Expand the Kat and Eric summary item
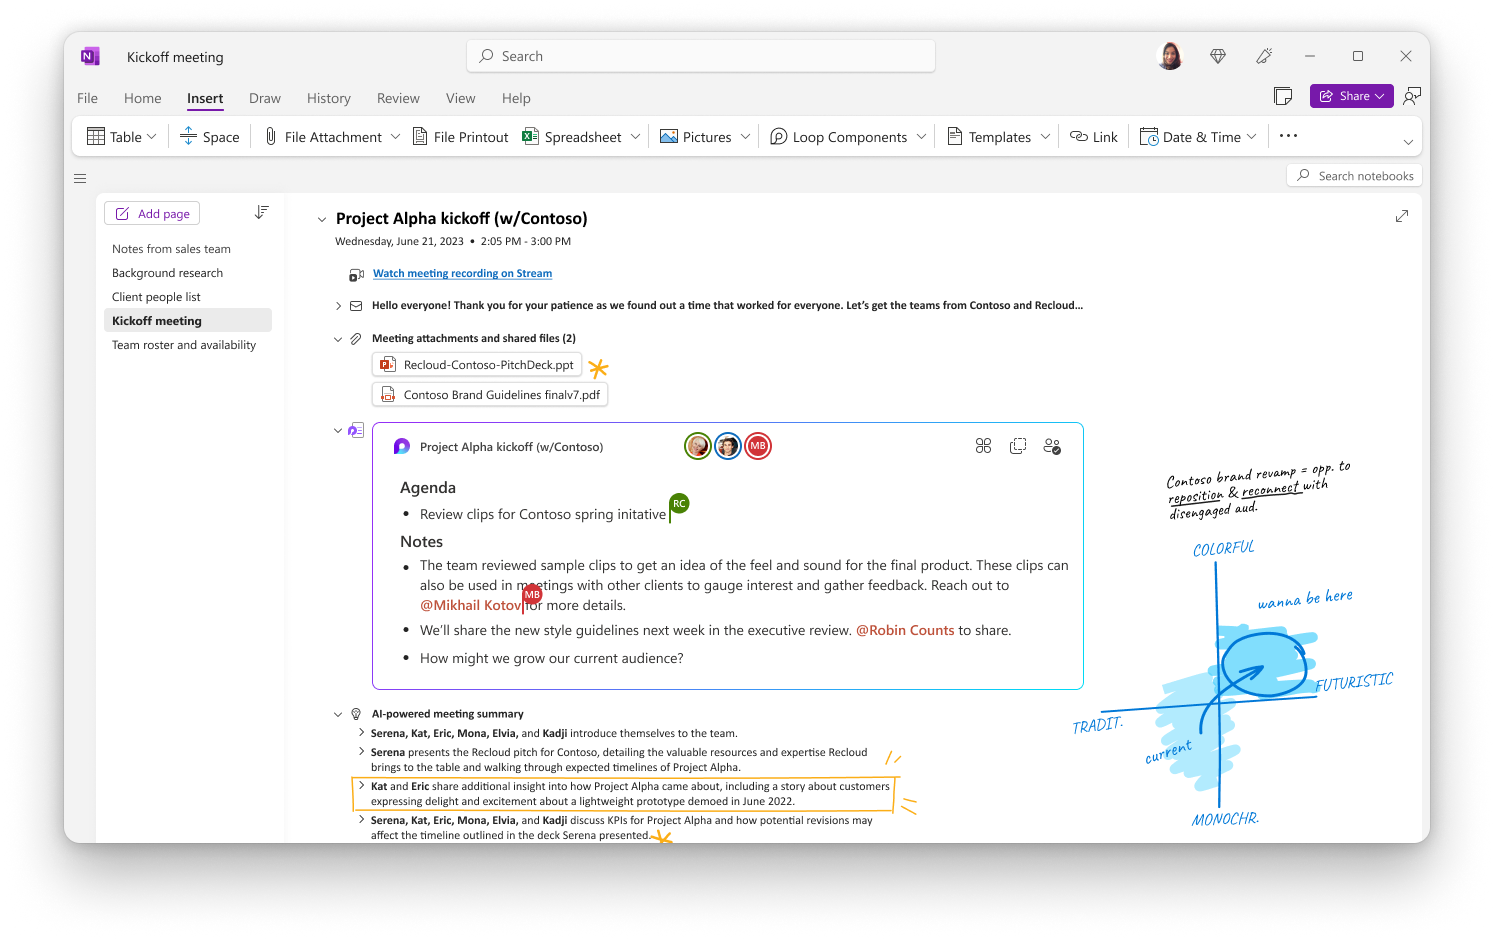 [x=361, y=787]
